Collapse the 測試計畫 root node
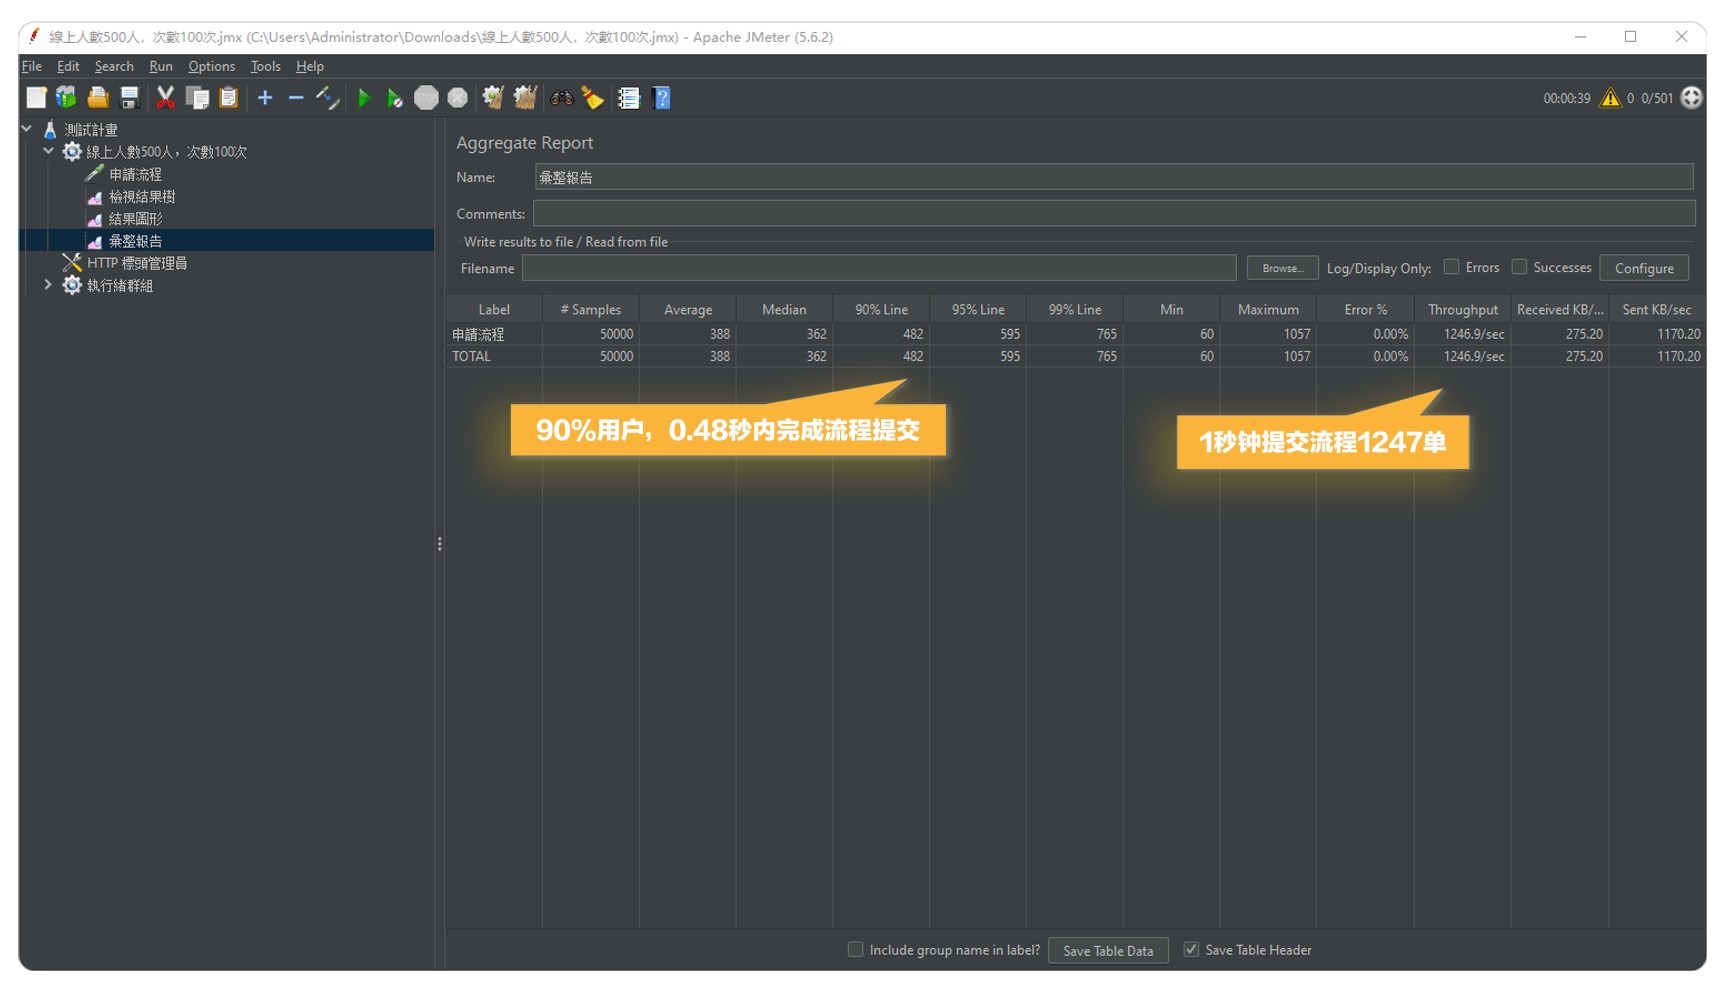Viewport: 1727px width, 987px height. 27,129
